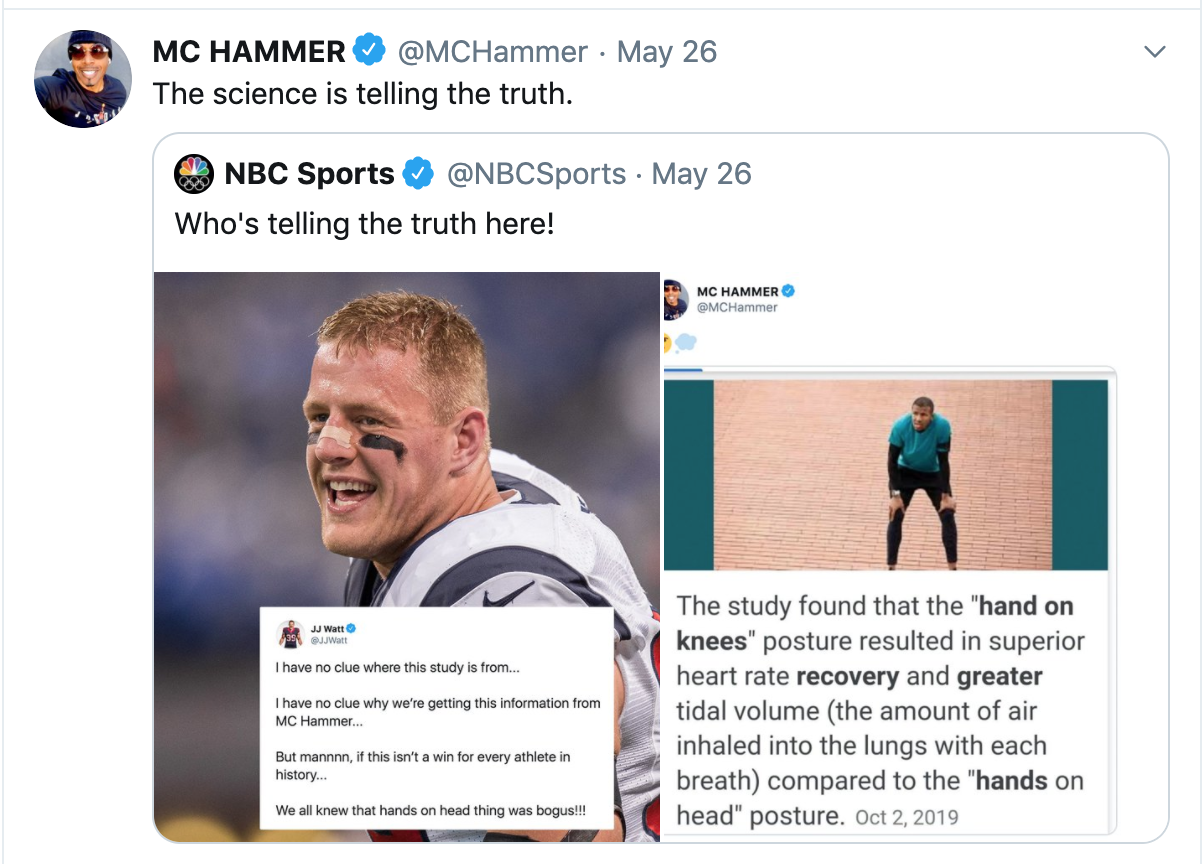The width and height of the screenshot is (1204, 864).
Task: Open the NBC Sports account name
Action: (x=309, y=174)
